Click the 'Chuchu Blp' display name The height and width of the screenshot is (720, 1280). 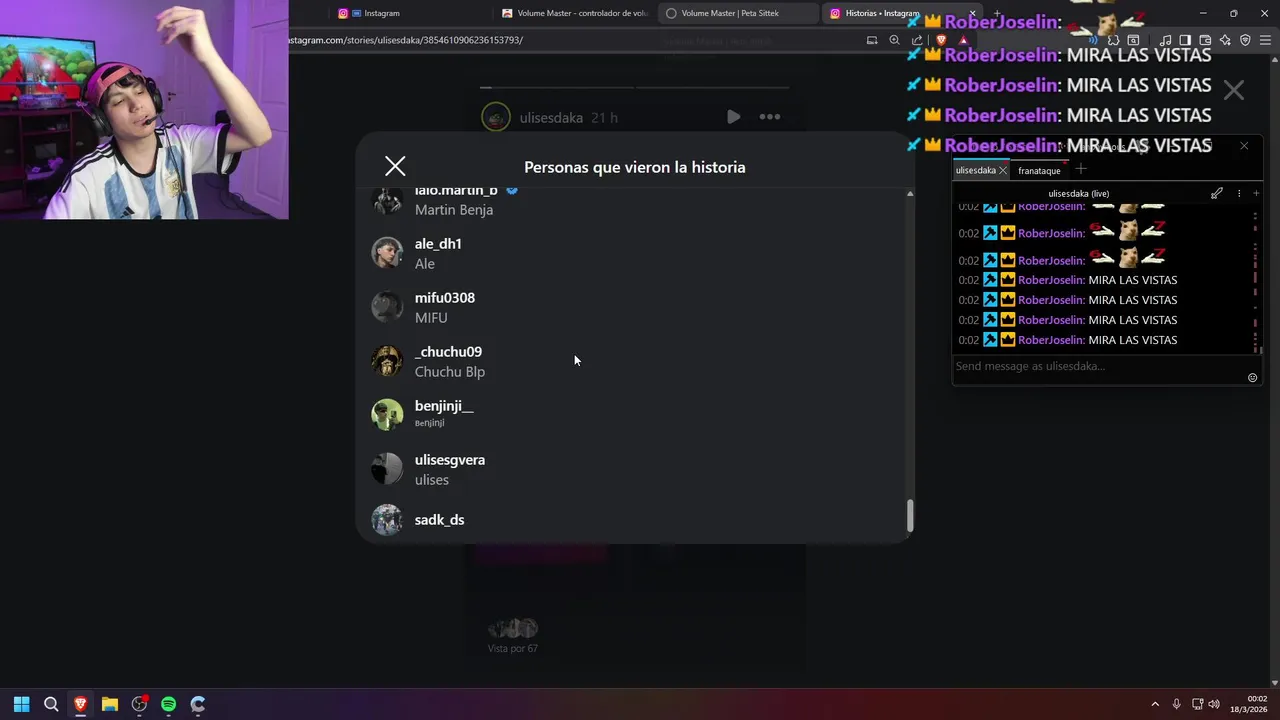click(450, 372)
